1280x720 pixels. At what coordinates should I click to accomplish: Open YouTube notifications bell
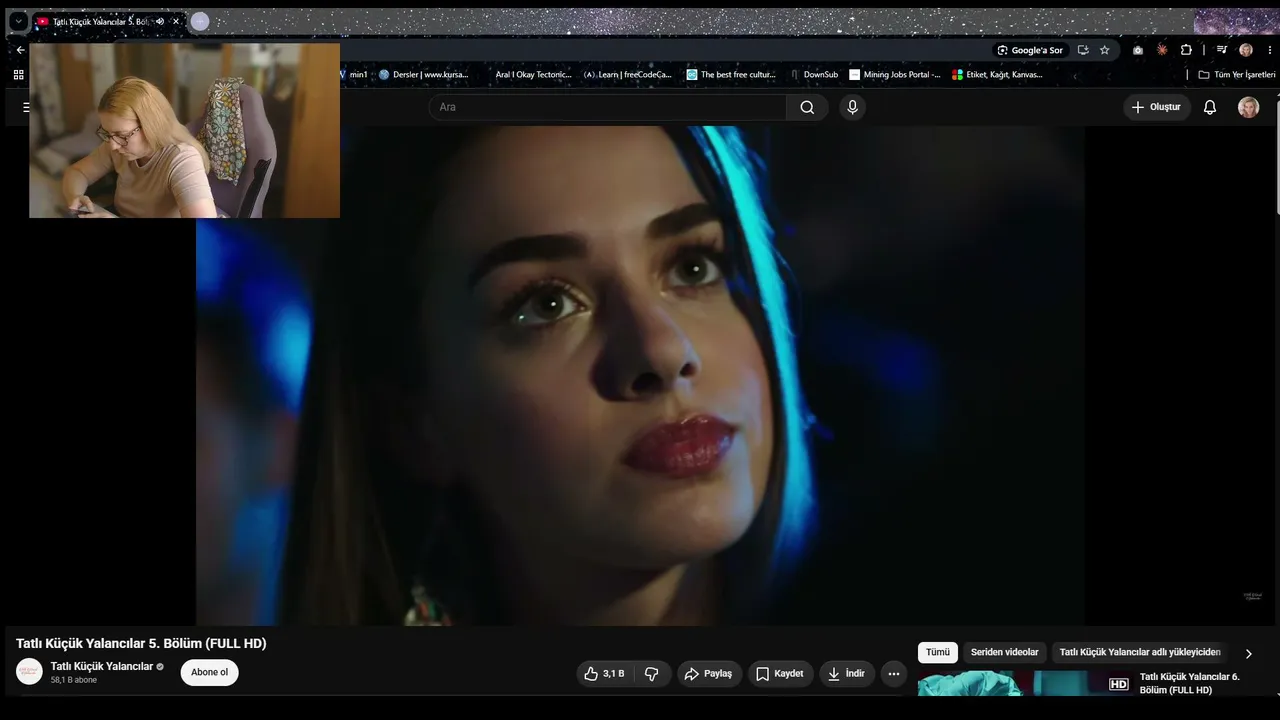(x=1210, y=107)
